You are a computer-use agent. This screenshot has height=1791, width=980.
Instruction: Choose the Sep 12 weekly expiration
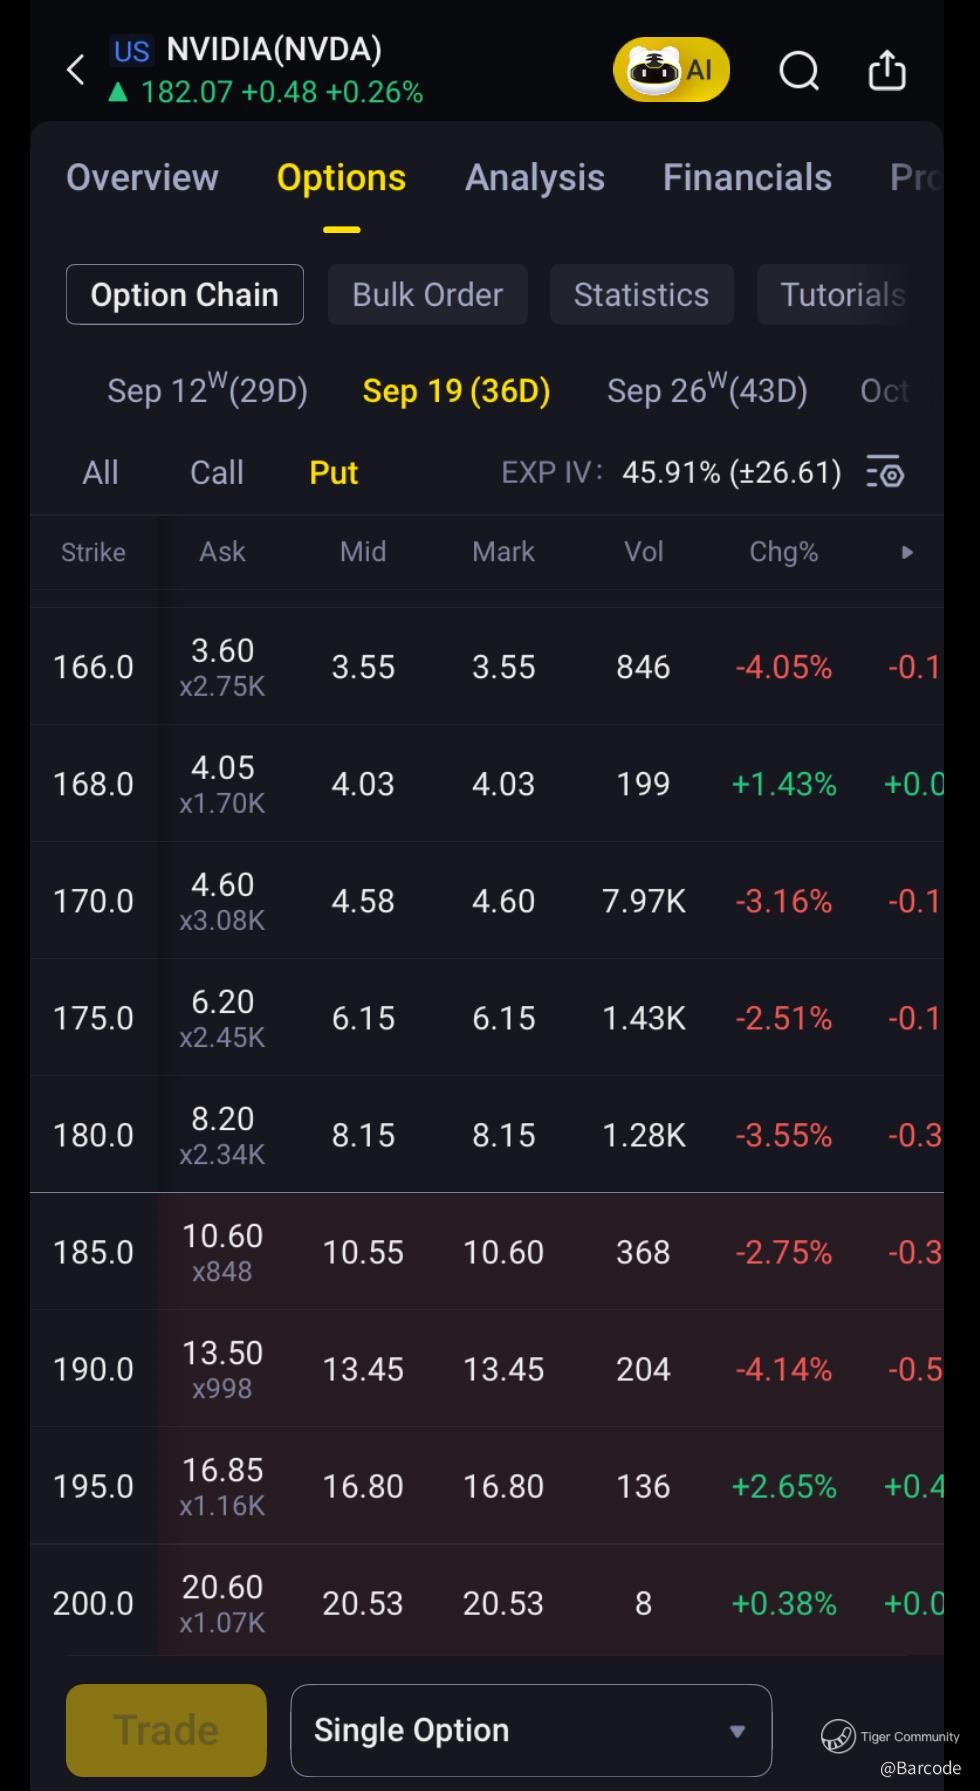[207, 391]
